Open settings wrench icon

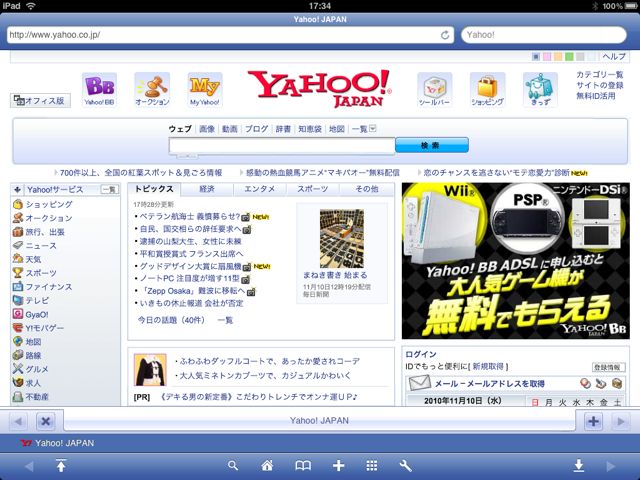[x=405, y=465]
